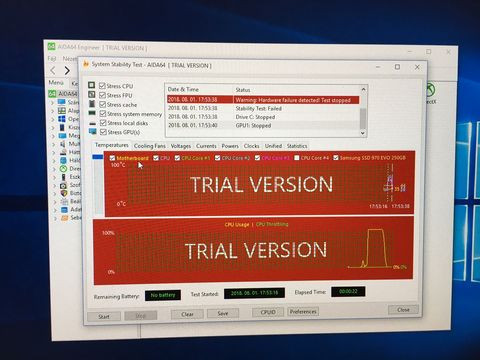The height and width of the screenshot is (360, 480).
Task: Click the monitor icon beside Stress GPU(s)
Action: 93,132
